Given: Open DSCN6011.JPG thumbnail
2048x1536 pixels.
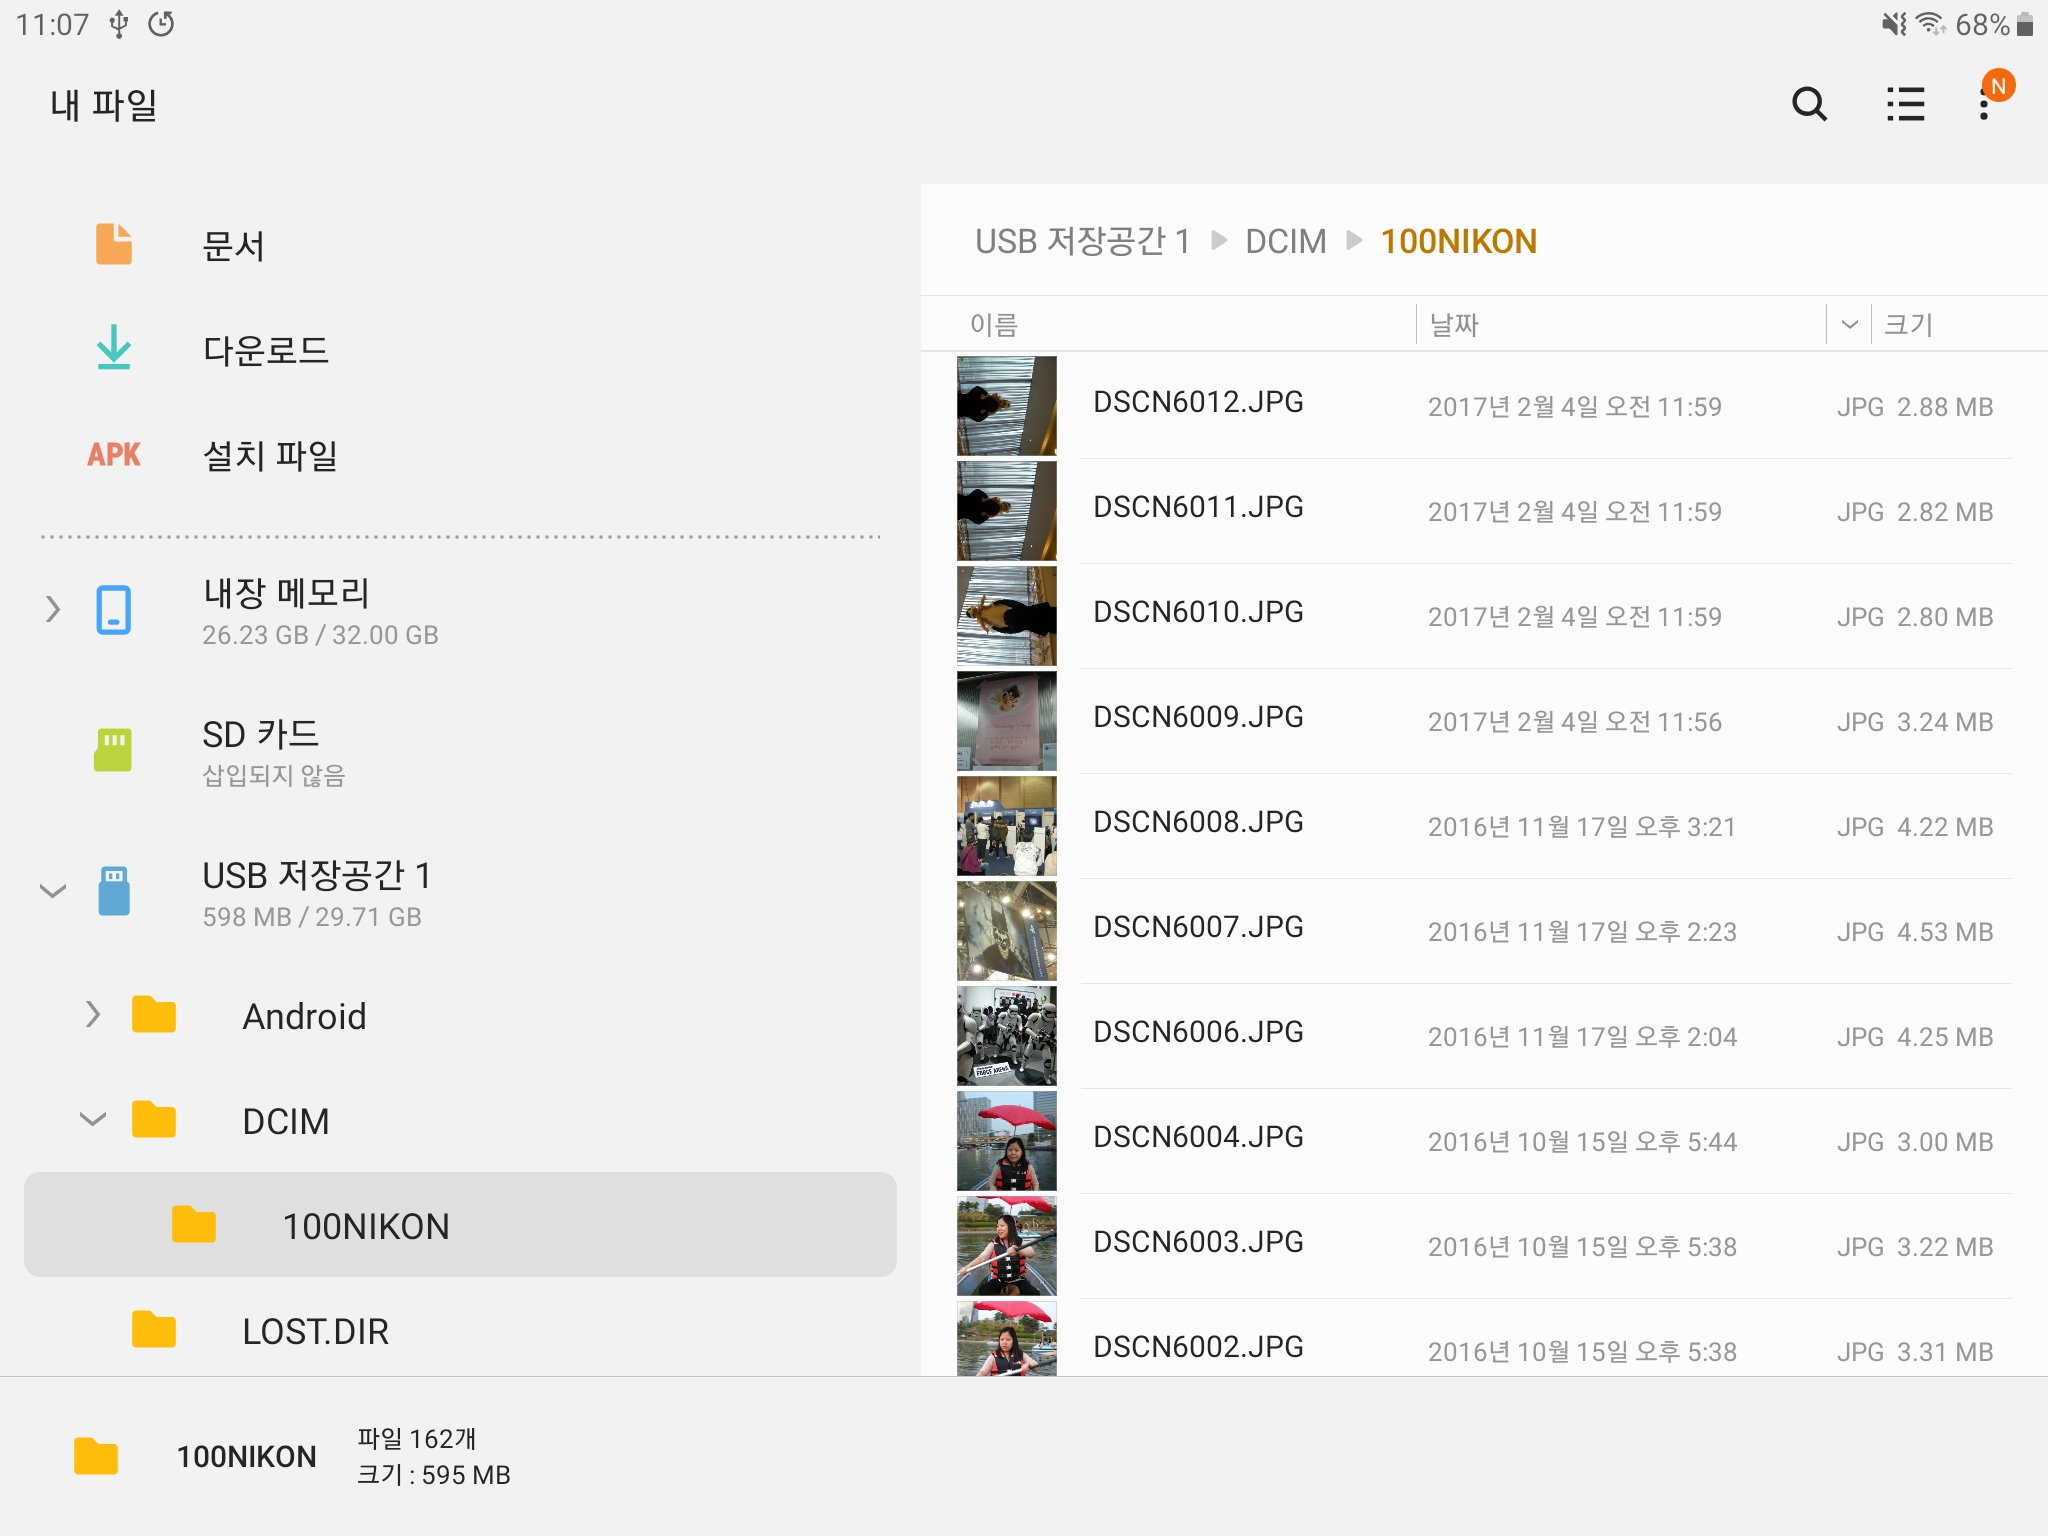Looking at the screenshot, I should 1007,511.
